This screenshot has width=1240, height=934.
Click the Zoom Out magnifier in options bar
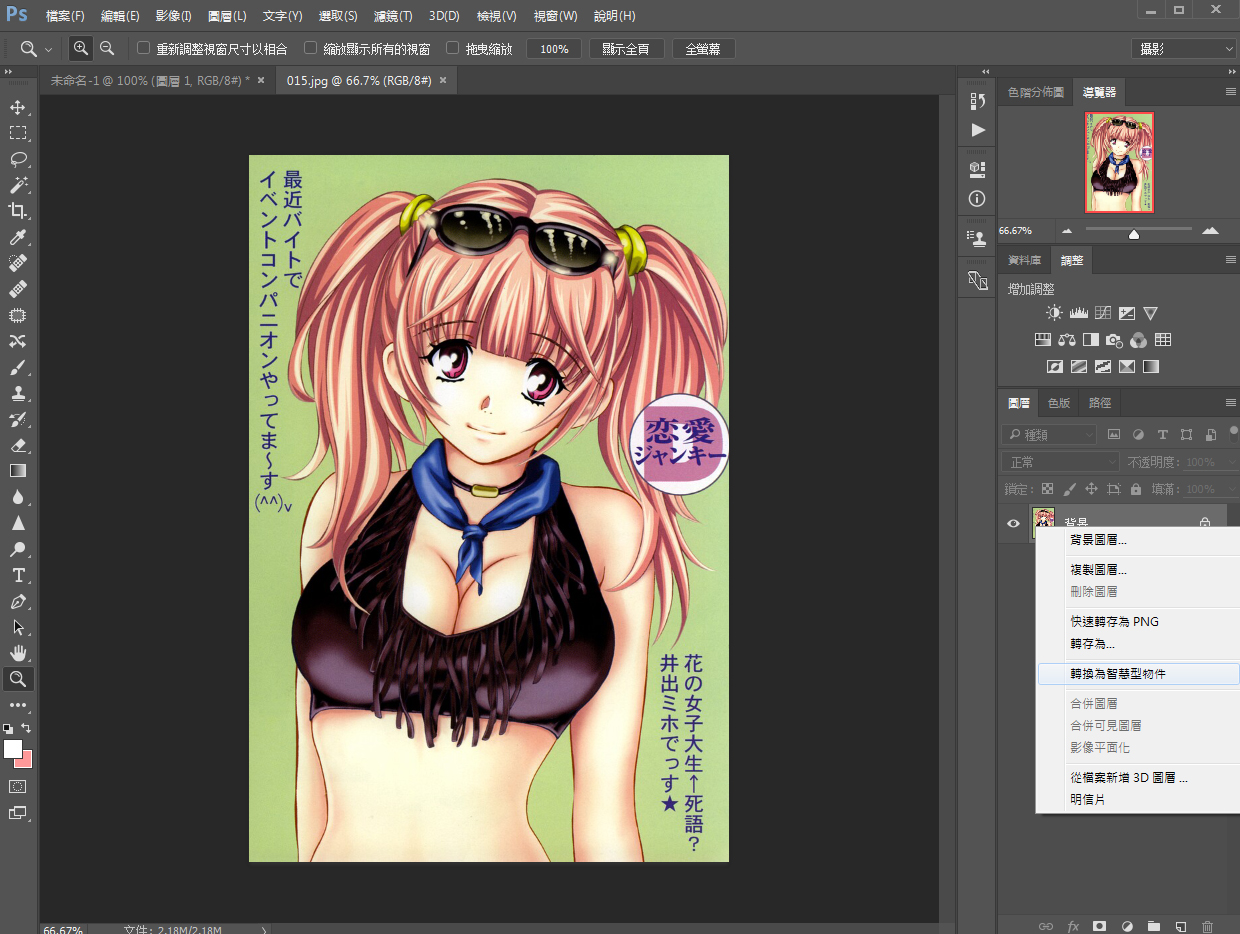coord(107,48)
